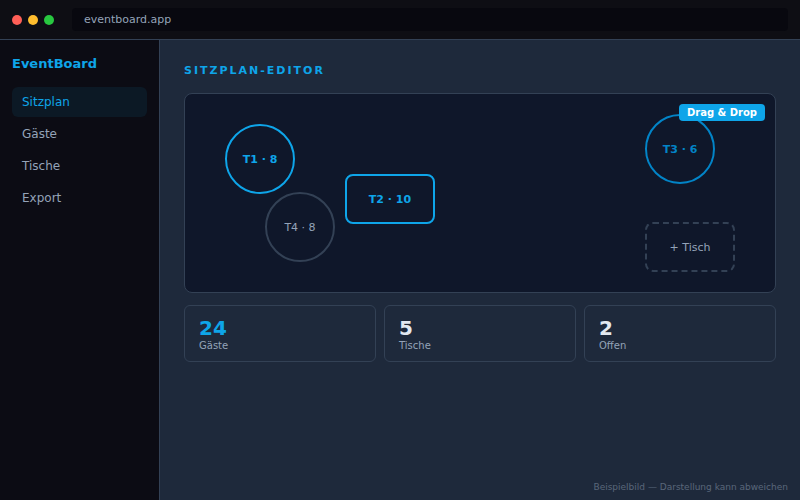The width and height of the screenshot is (800, 500).
Task: Maximize window using the green button
Action: click(x=49, y=20)
